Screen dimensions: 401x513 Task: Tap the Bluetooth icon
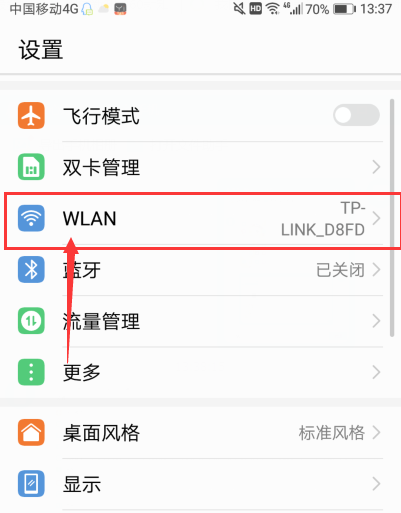(31, 270)
